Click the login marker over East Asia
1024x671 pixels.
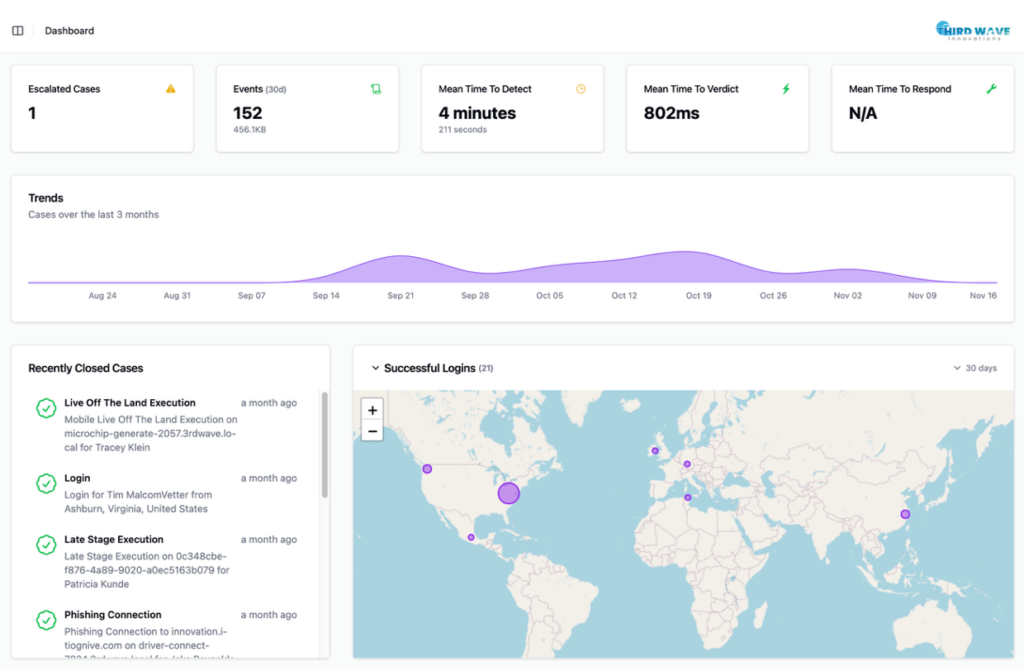(905, 514)
